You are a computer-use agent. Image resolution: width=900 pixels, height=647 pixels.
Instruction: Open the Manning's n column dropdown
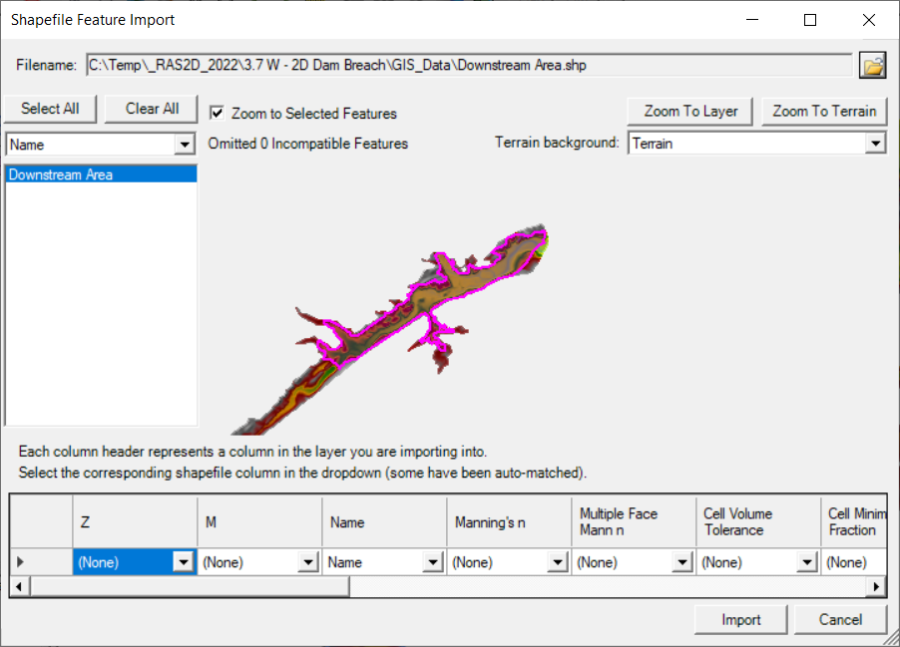tap(557, 562)
